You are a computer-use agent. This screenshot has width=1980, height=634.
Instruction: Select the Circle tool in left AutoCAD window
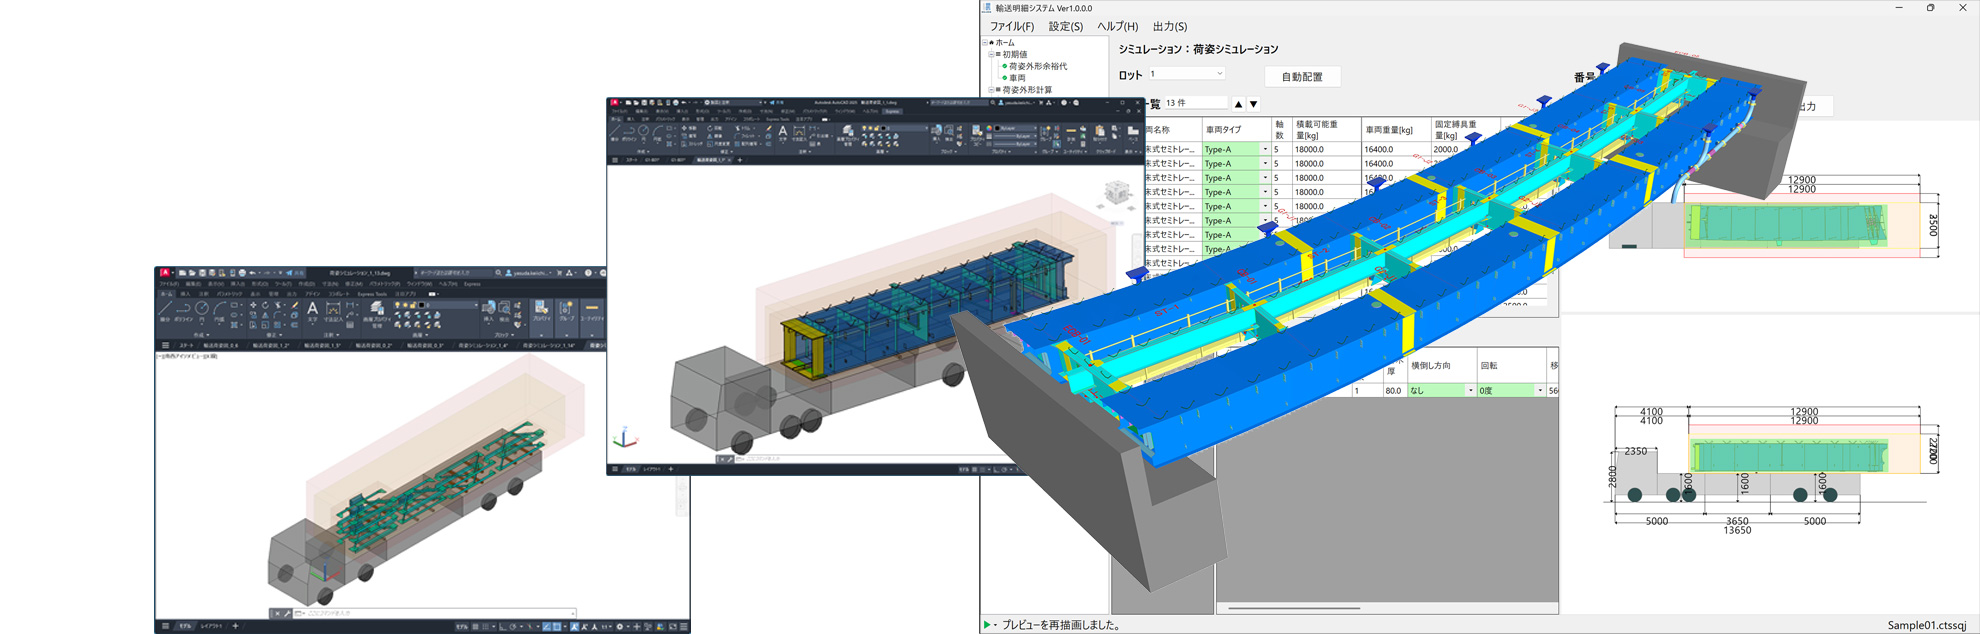[202, 310]
